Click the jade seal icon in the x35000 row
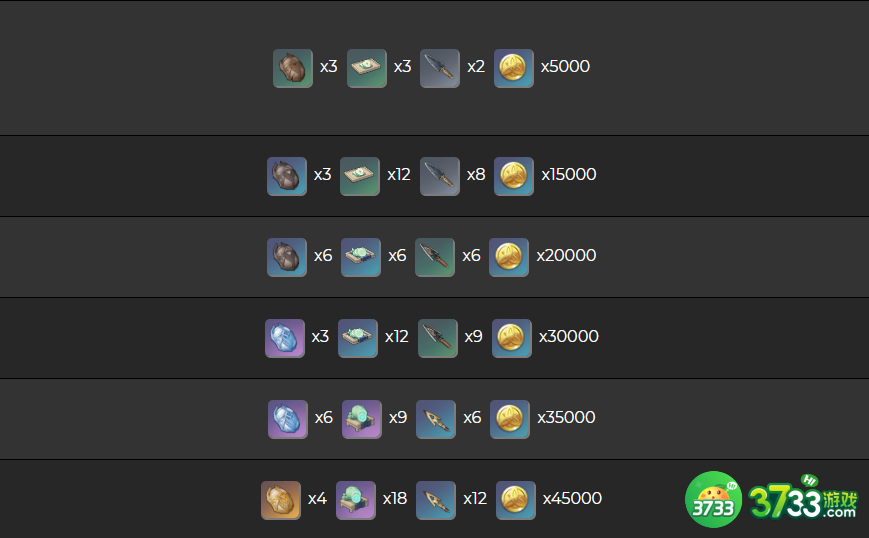This screenshot has height=538, width=869. (x=362, y=419)
